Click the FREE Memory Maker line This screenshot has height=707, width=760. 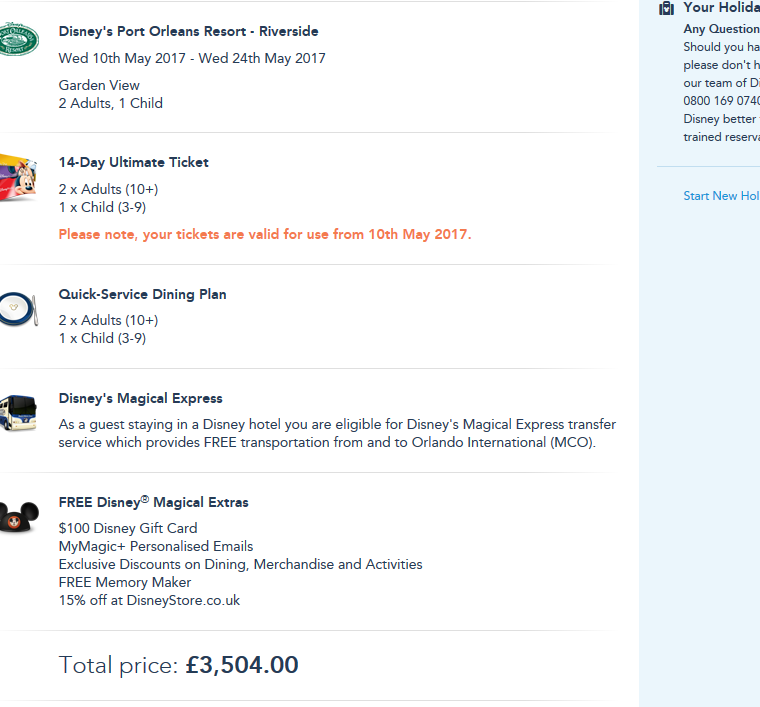point(125,582)
